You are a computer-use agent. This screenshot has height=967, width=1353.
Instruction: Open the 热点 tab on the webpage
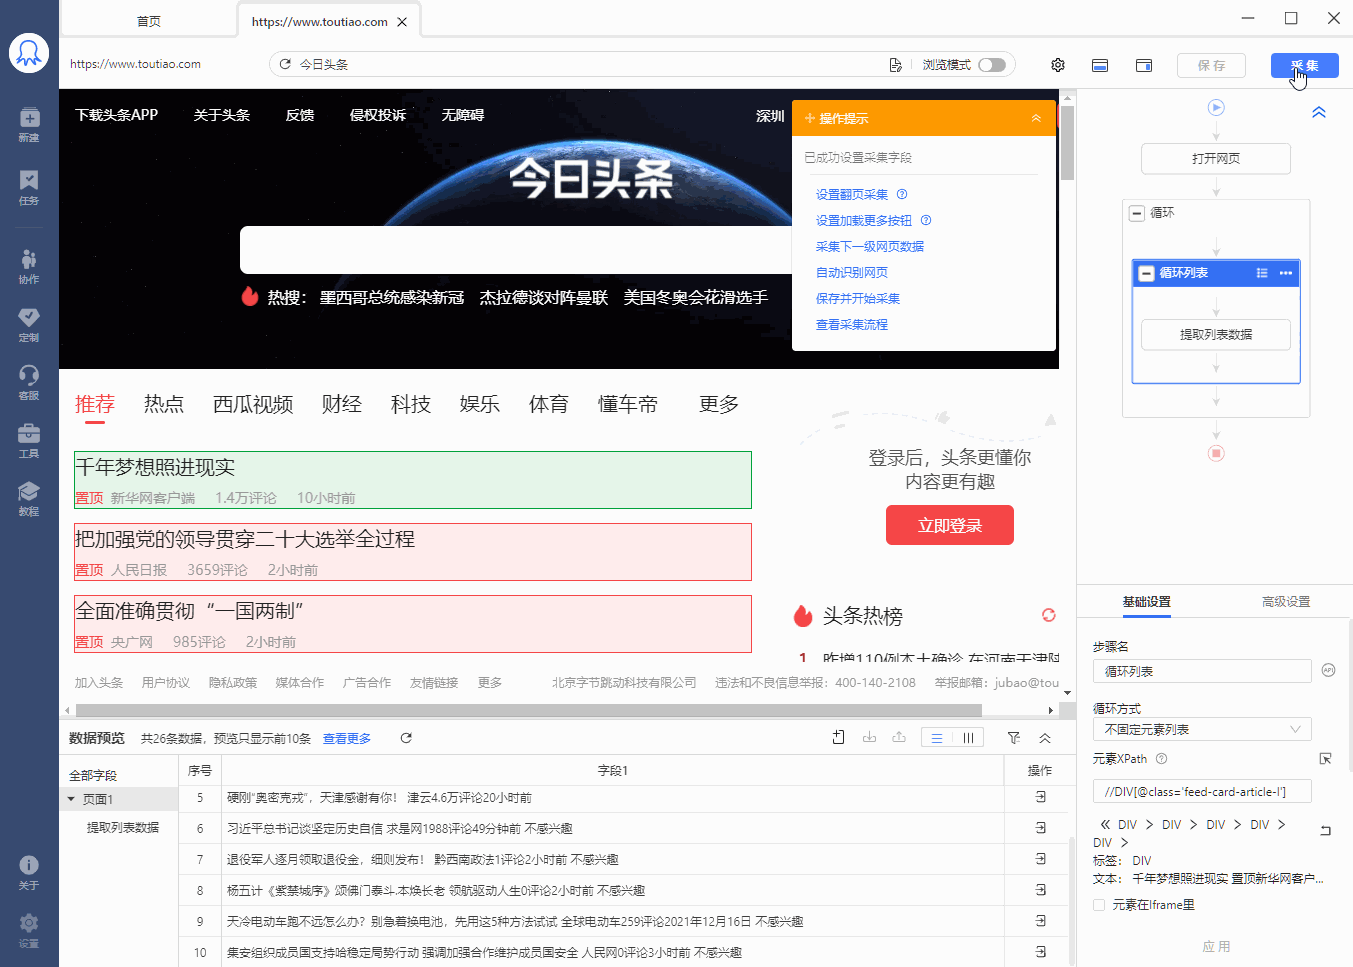(164, 404)
